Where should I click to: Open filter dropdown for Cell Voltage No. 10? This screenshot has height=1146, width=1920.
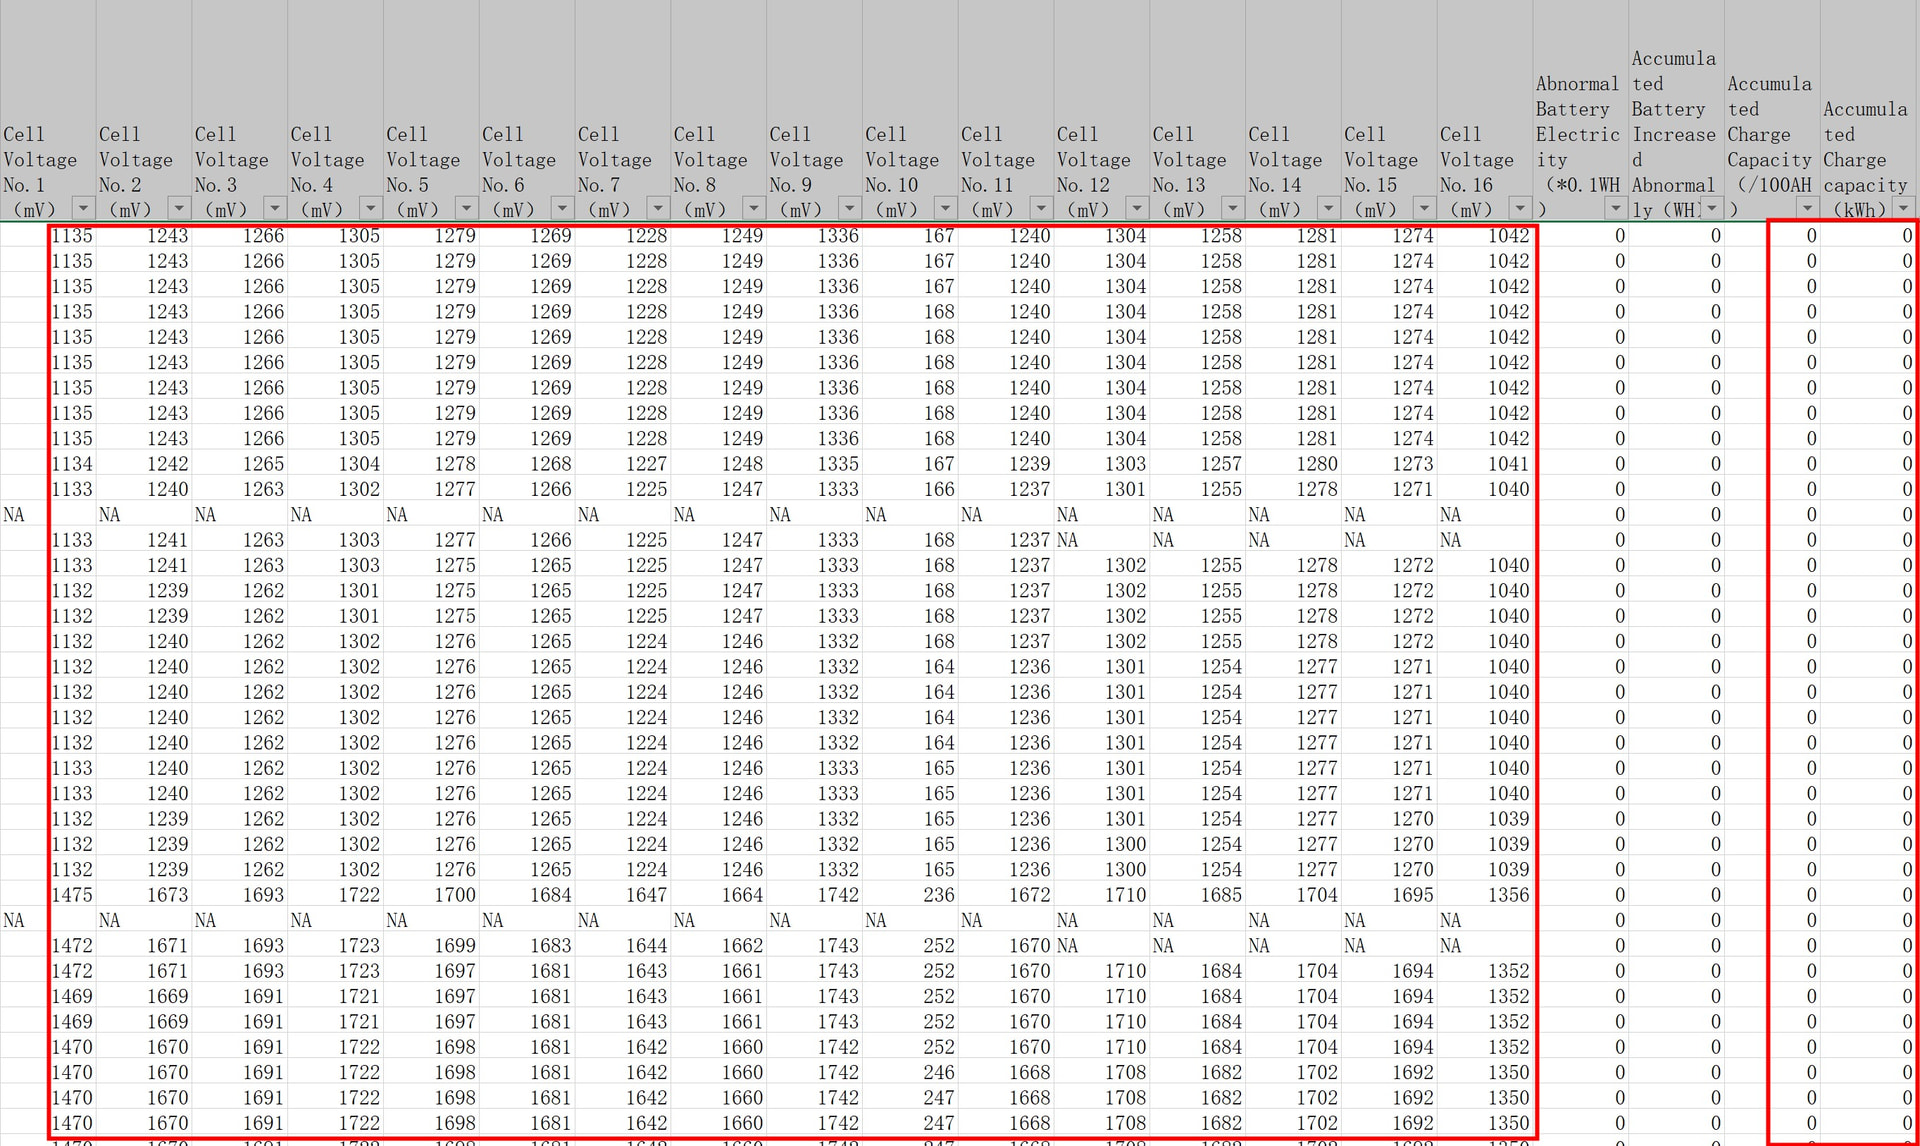(945, 208)
